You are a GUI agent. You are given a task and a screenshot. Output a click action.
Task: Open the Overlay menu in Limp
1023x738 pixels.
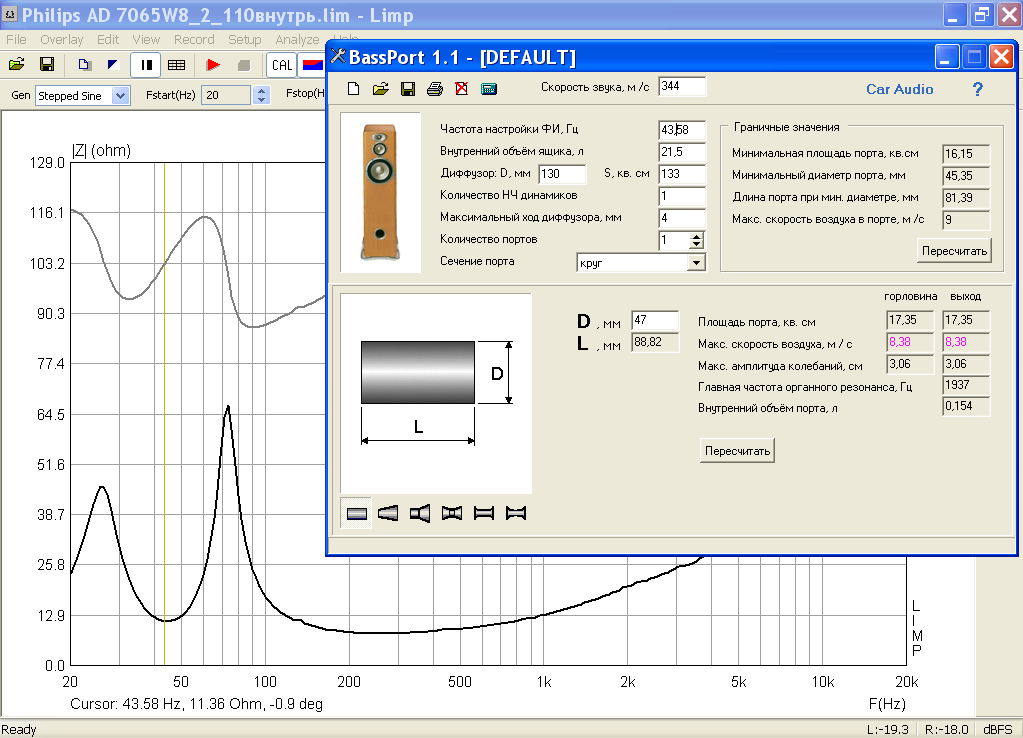point(61,39)
